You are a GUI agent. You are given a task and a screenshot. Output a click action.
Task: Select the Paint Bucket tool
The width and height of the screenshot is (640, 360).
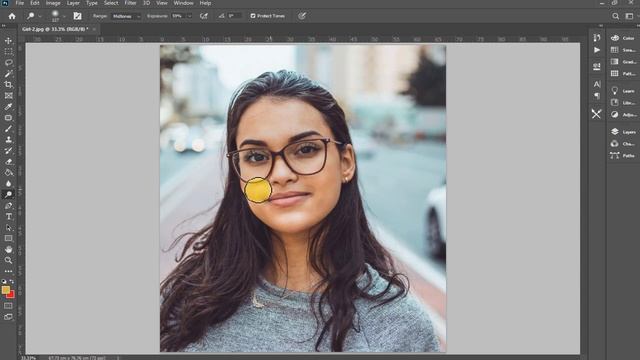[x=8, y=173]
